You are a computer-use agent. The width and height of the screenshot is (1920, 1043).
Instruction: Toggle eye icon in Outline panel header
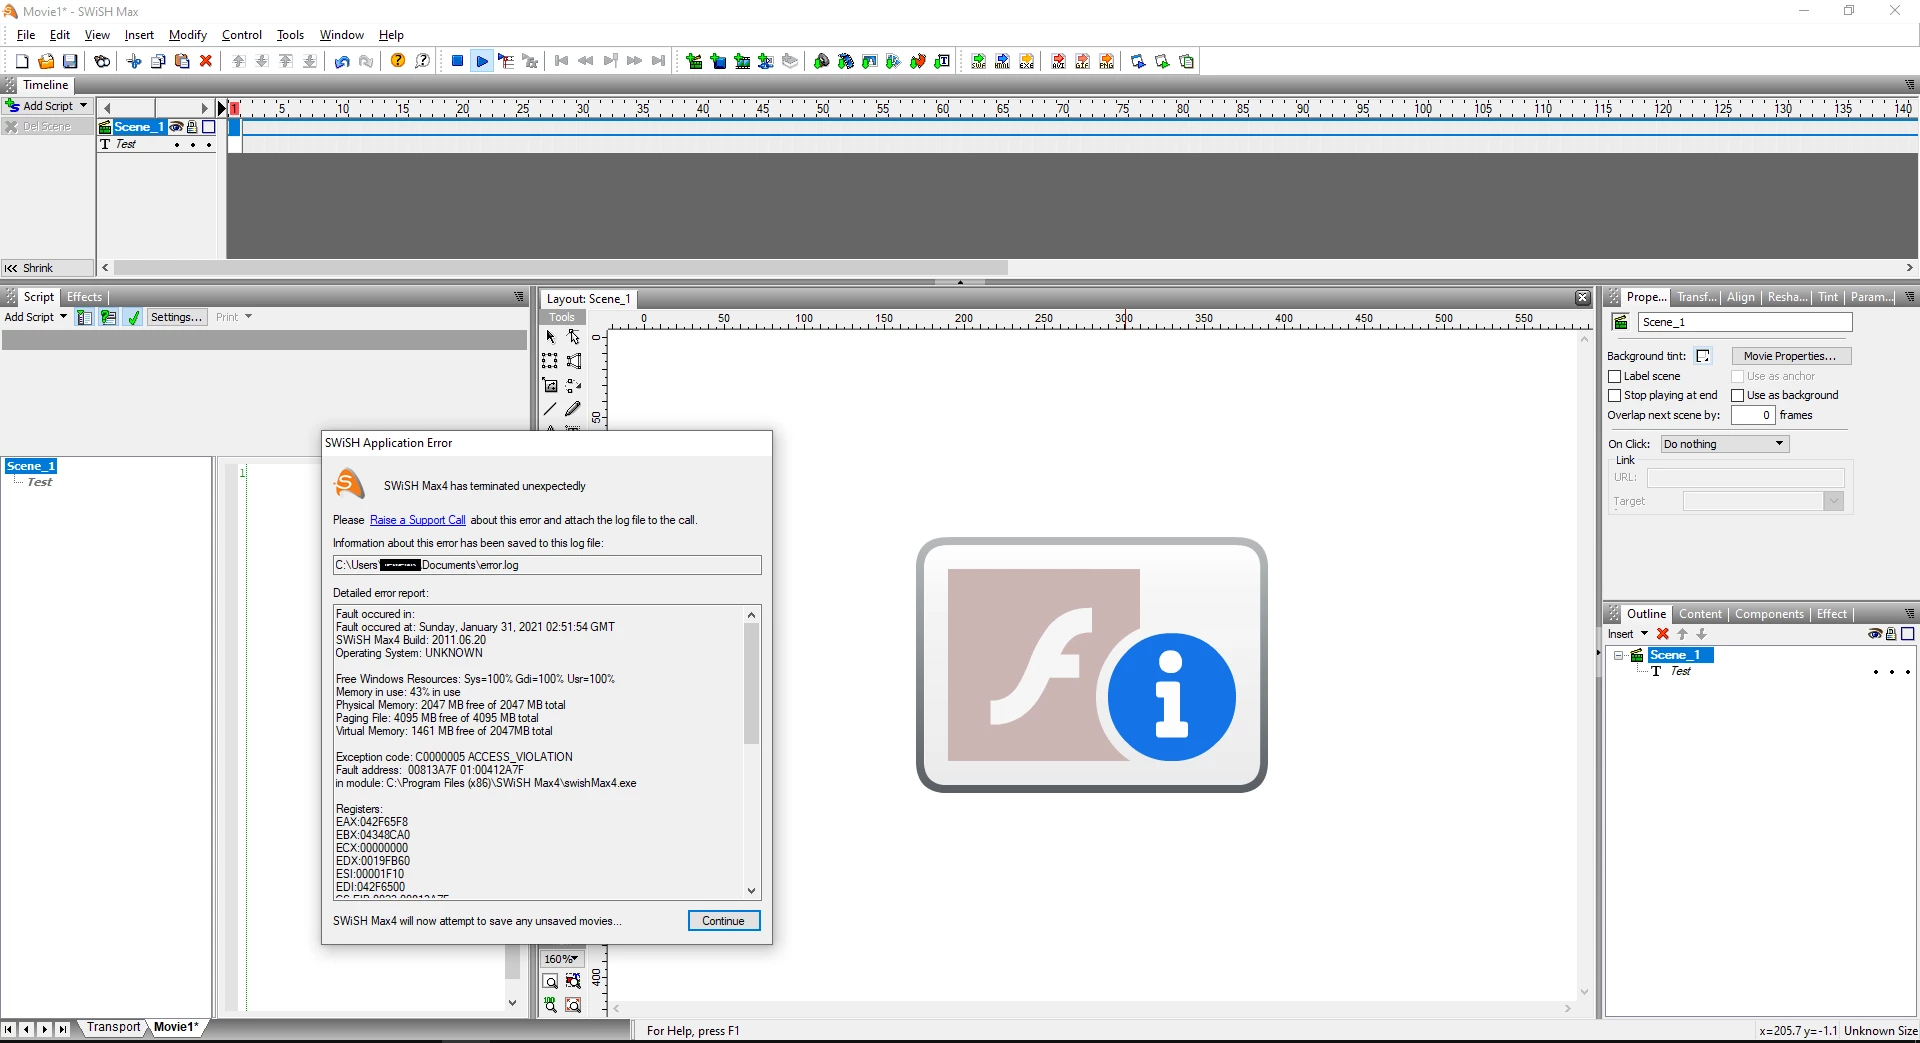pyautogui.click(x=1875, y=634)
